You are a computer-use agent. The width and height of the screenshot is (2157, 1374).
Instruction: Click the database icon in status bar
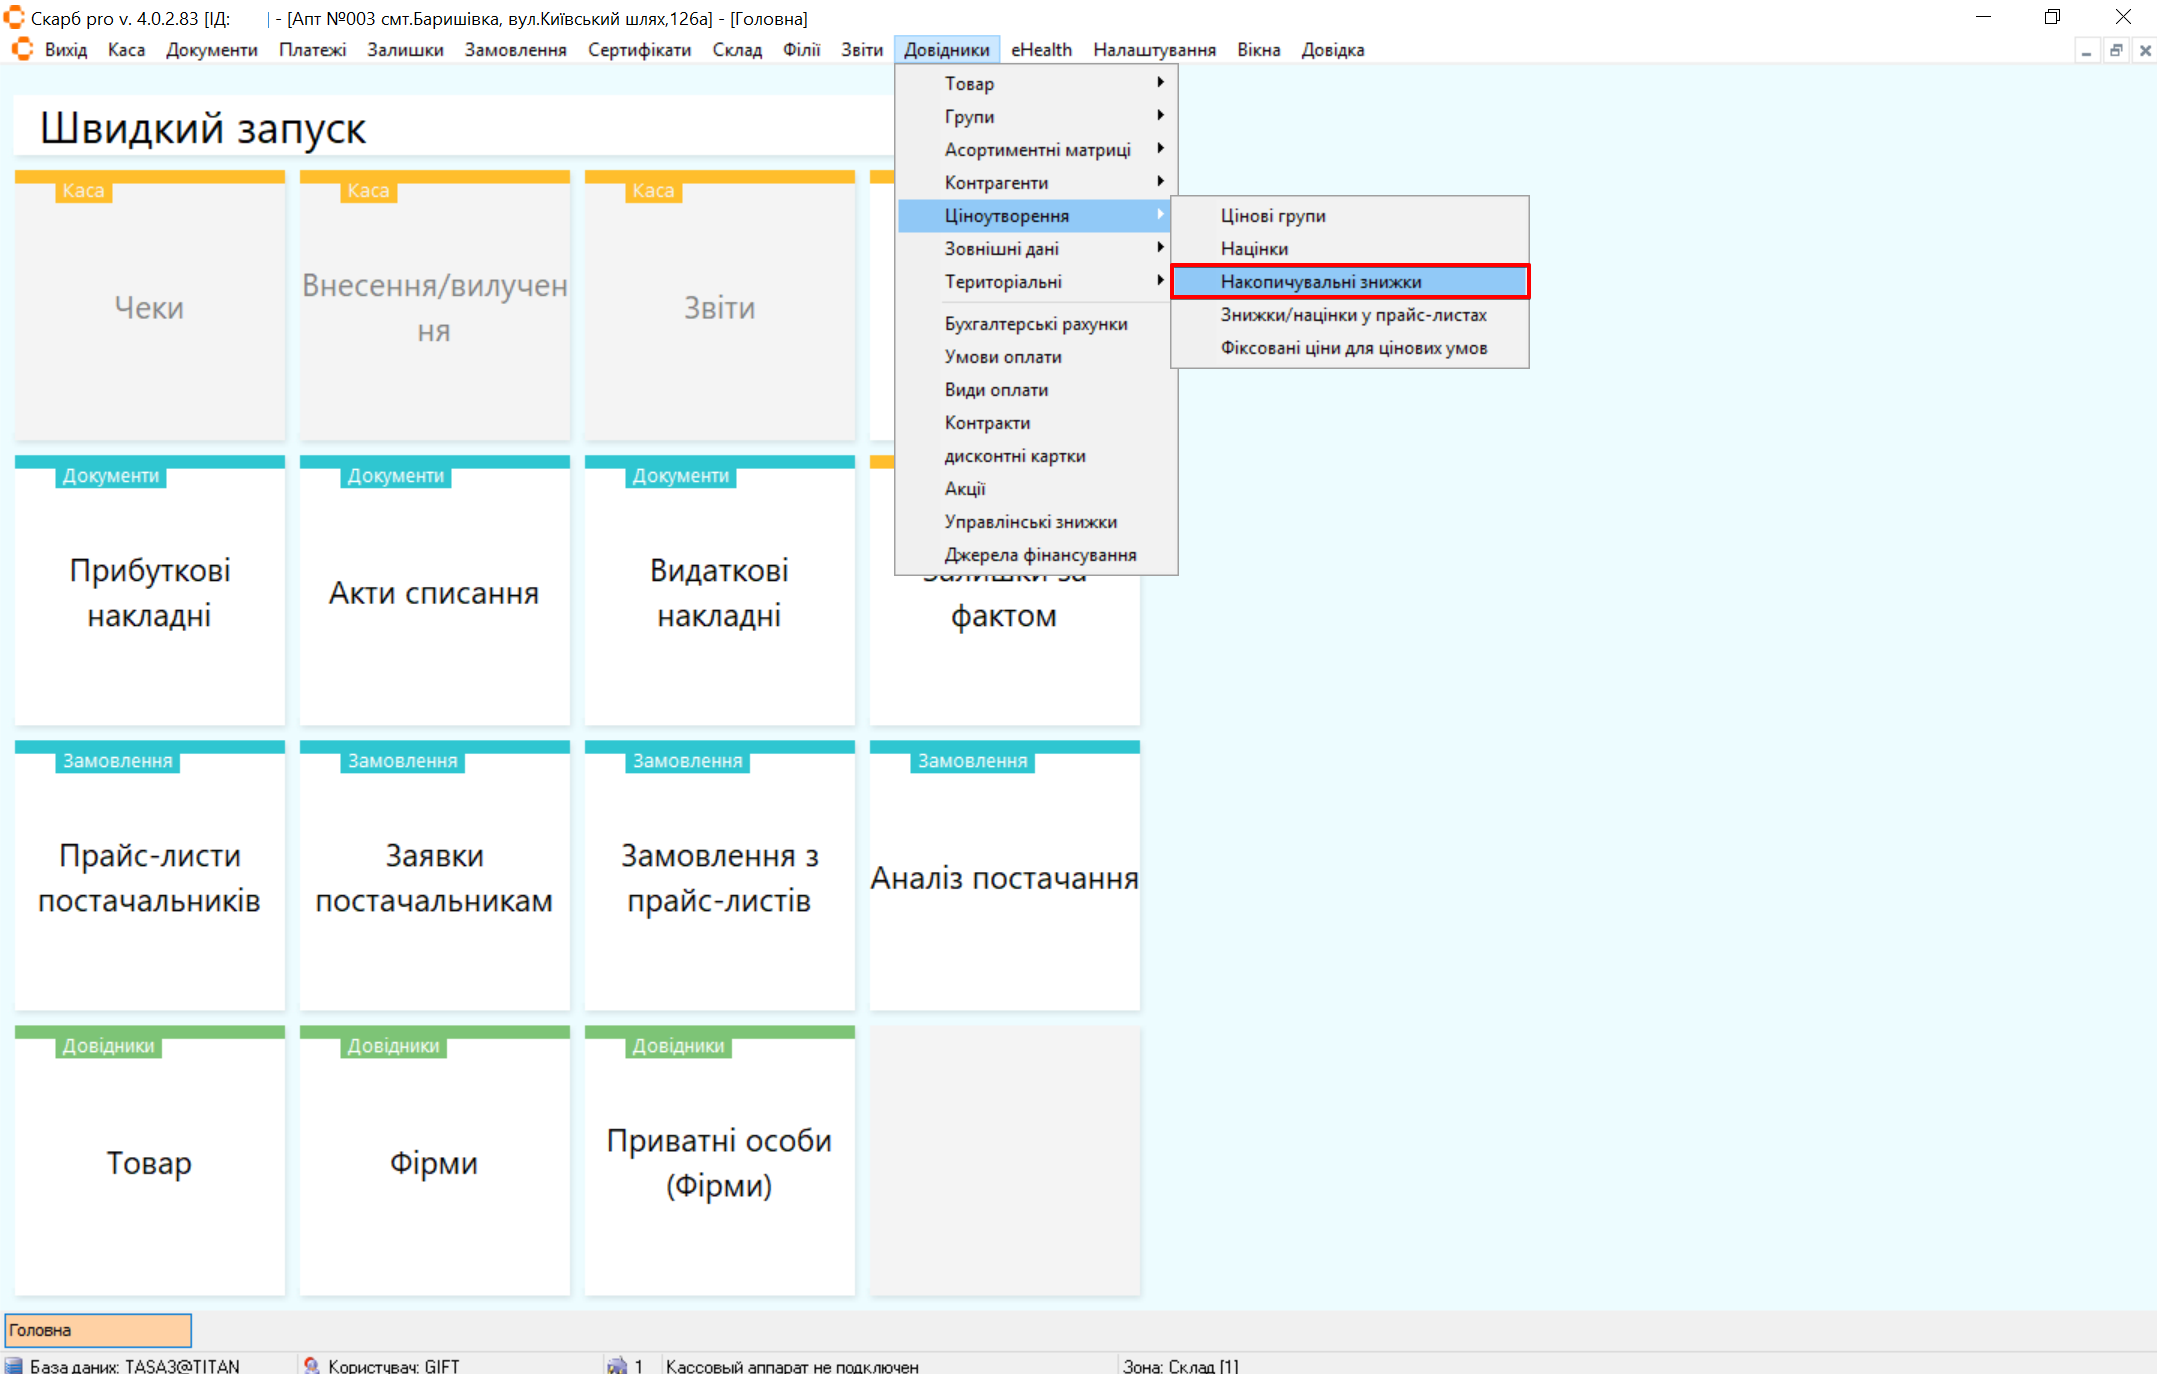coord(14,1365)
